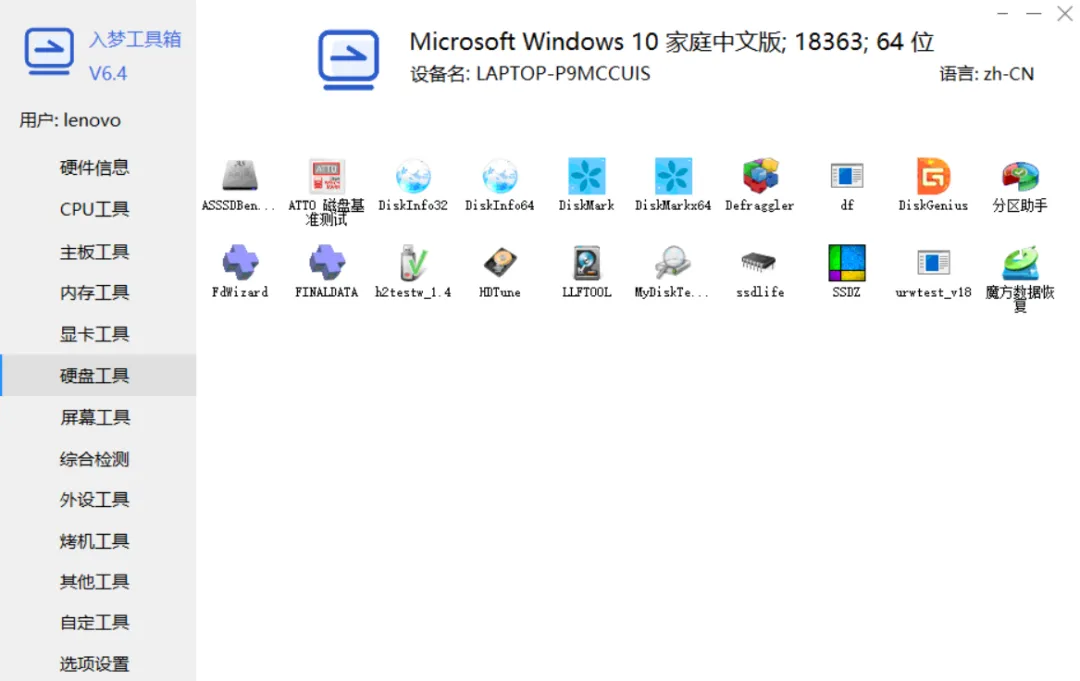Click the large toolbox logo in header
The image size is (1080, 681).
[x=349, y=59]
